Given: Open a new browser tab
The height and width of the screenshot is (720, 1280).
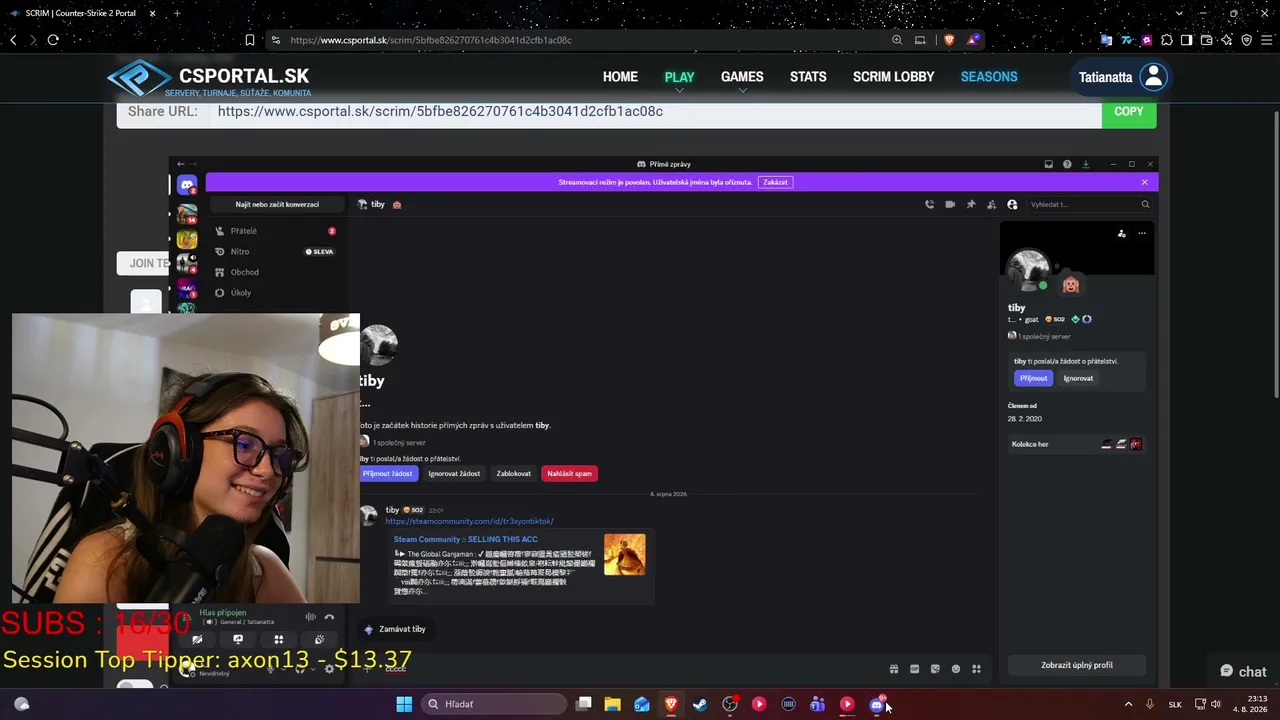Looking at the screenshot, I should tap(177, 13).
